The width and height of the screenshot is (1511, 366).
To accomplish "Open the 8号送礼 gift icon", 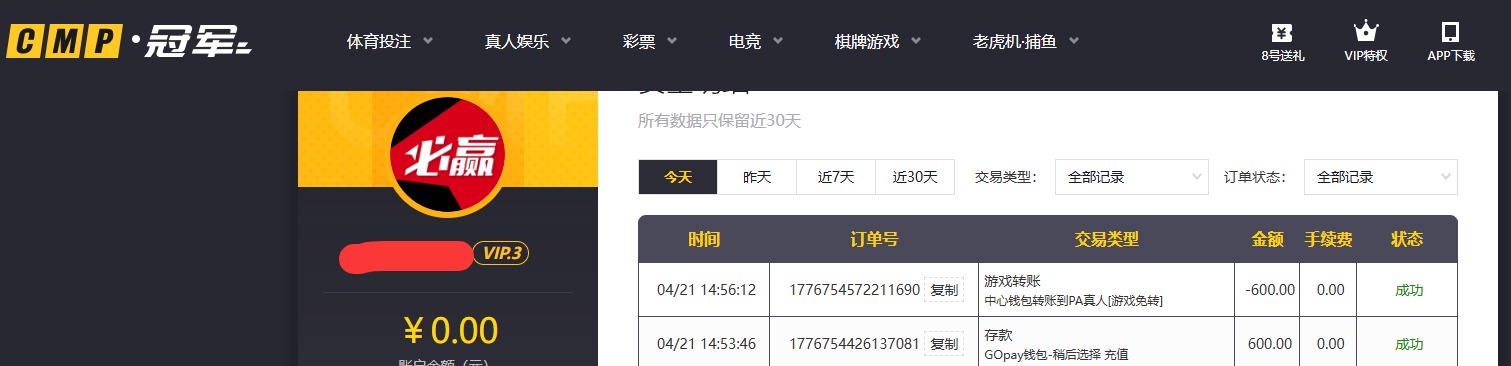I will [x=1282, y=32].
